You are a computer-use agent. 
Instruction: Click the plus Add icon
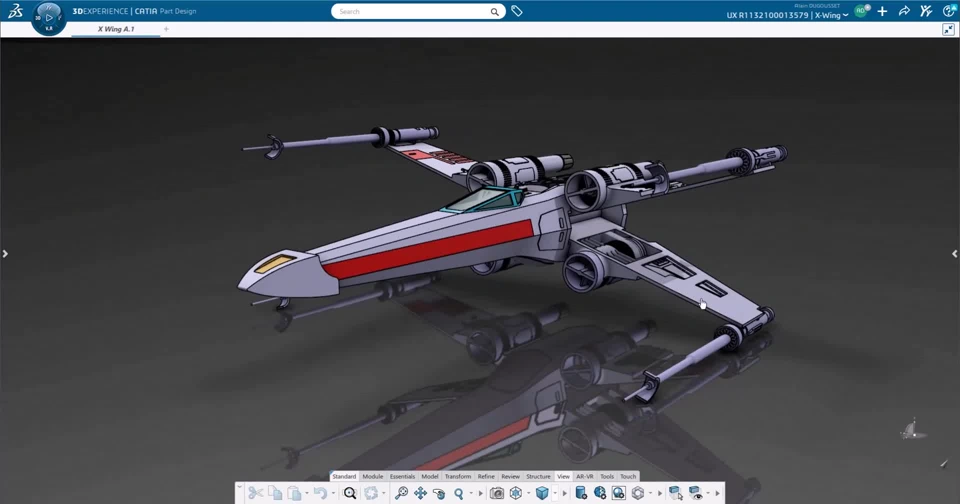click(x=882, y=11)
